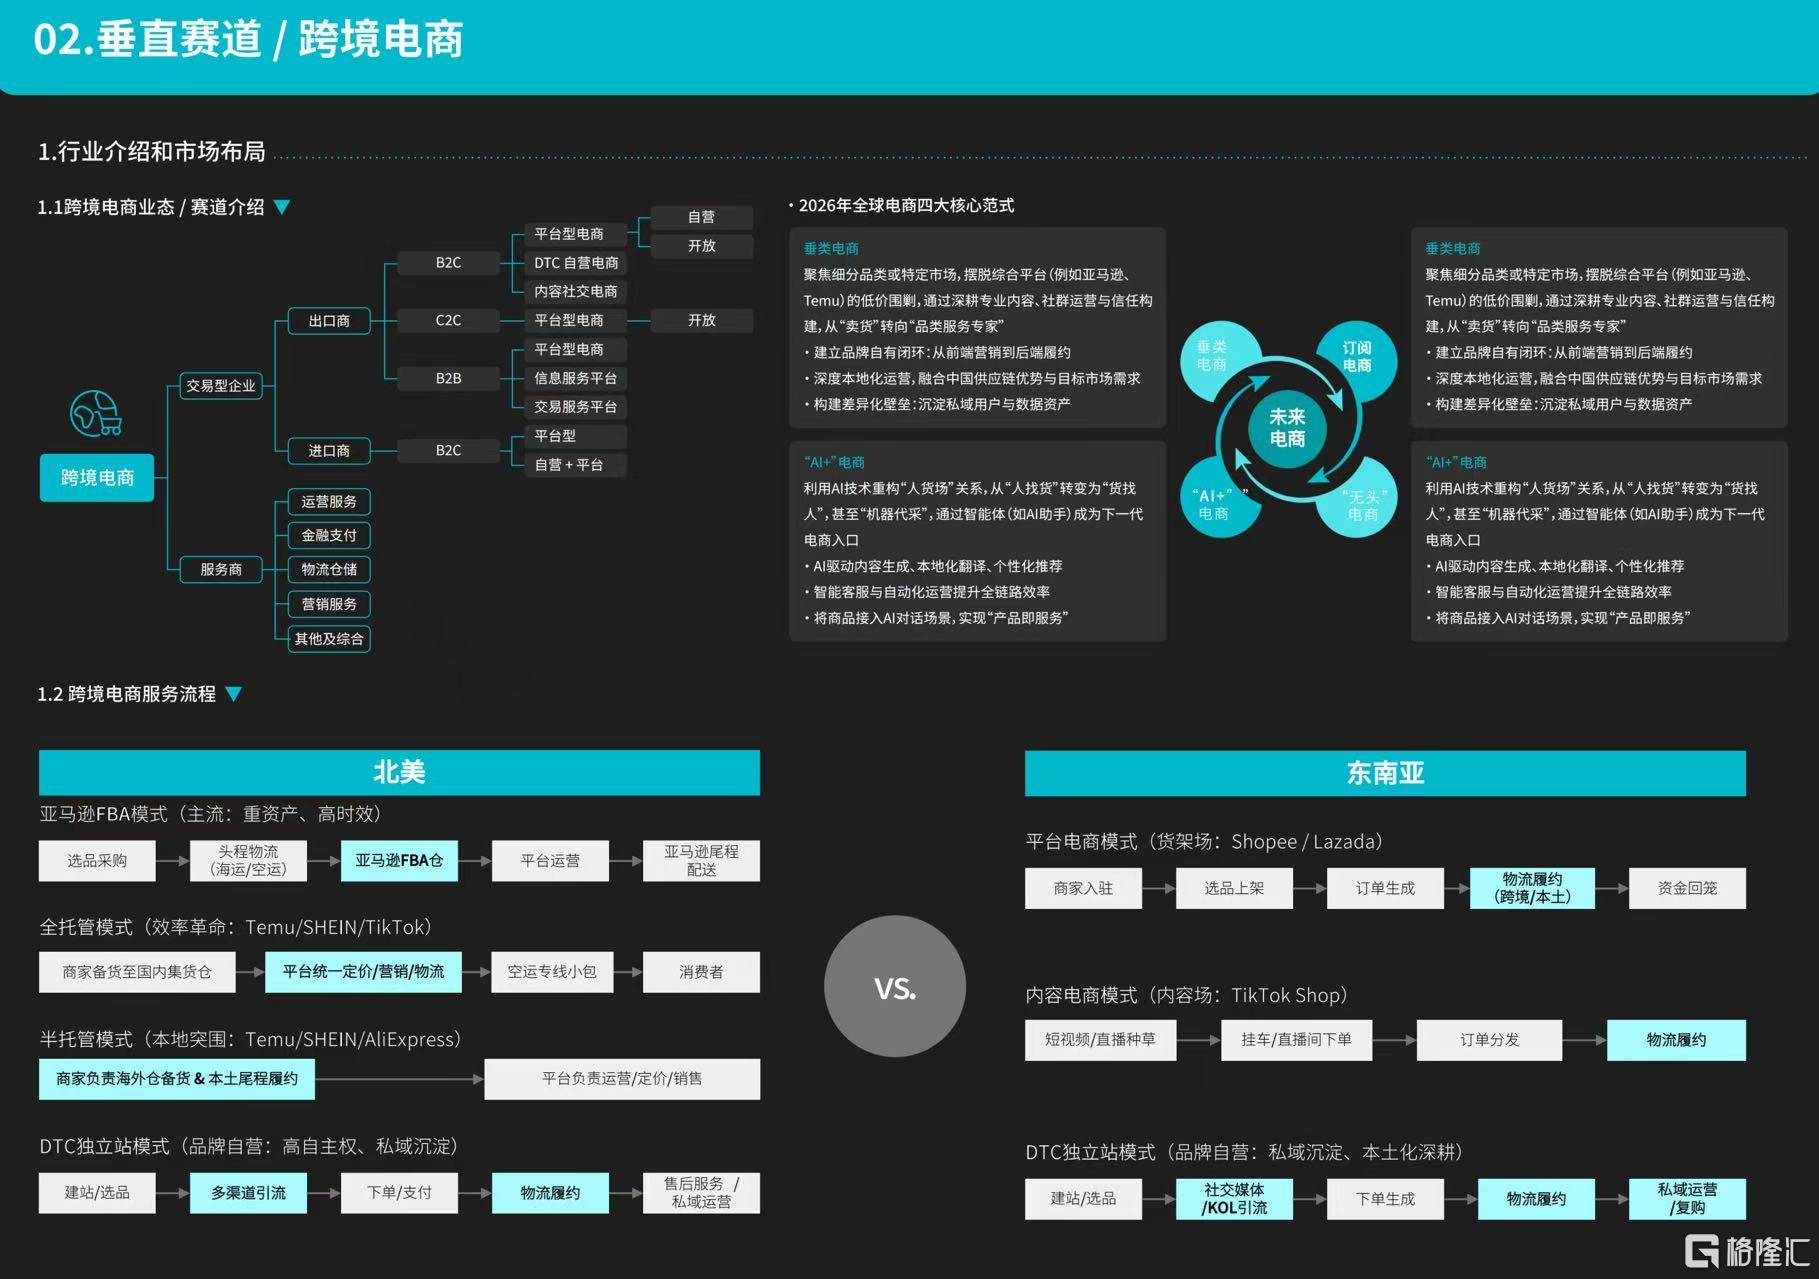Screen dimensions: 1819x1279
Task: Click the 商家备货至国内集货仓 step
Action: pyautogui.click(x=137, y=972)
